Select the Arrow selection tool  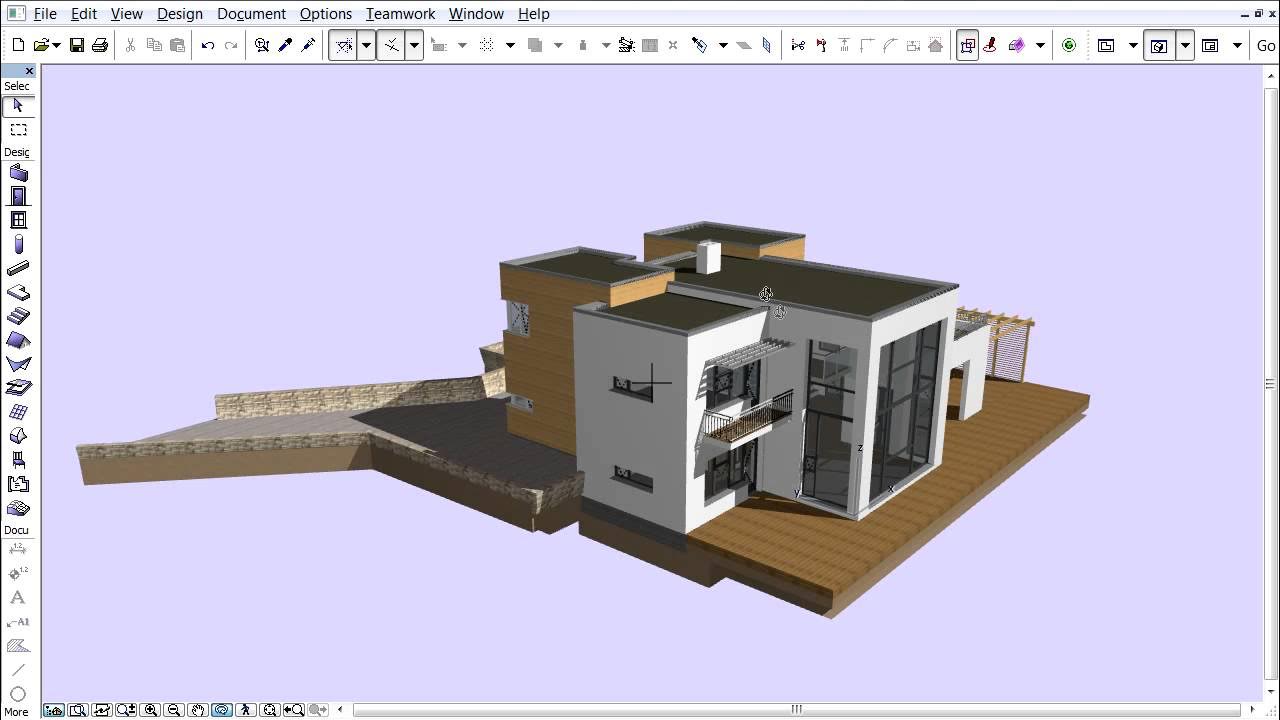click(18, 106)
